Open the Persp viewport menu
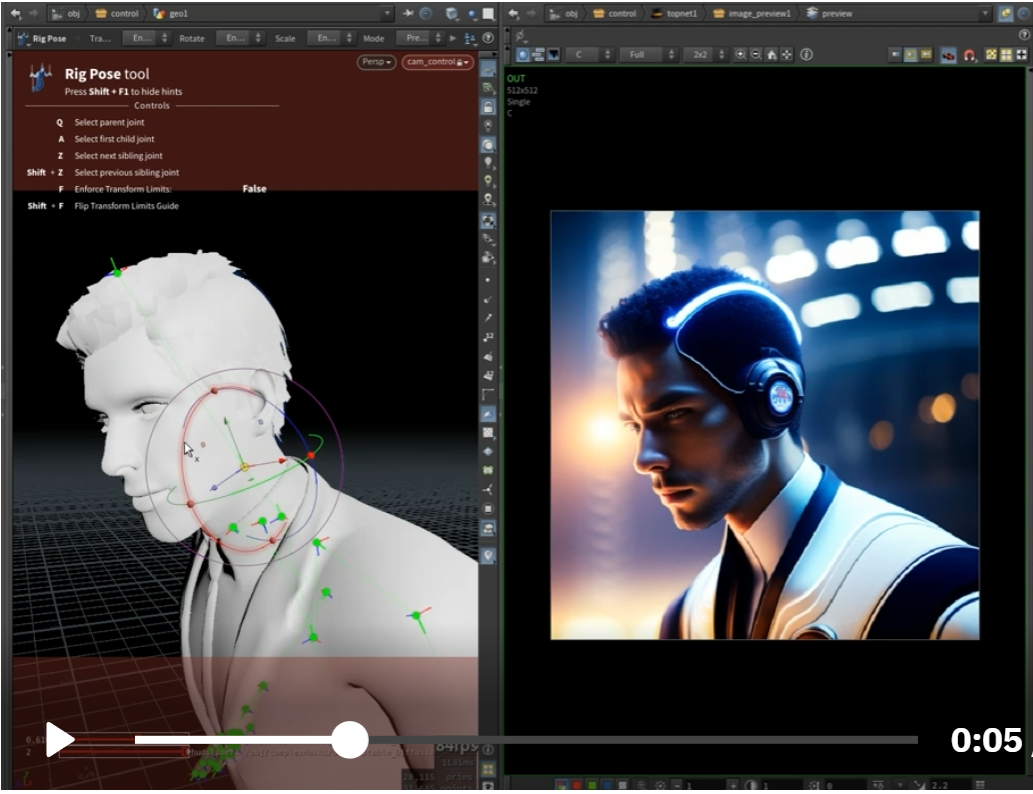This screenshot has height=794, width=1033. pos(376,62)
